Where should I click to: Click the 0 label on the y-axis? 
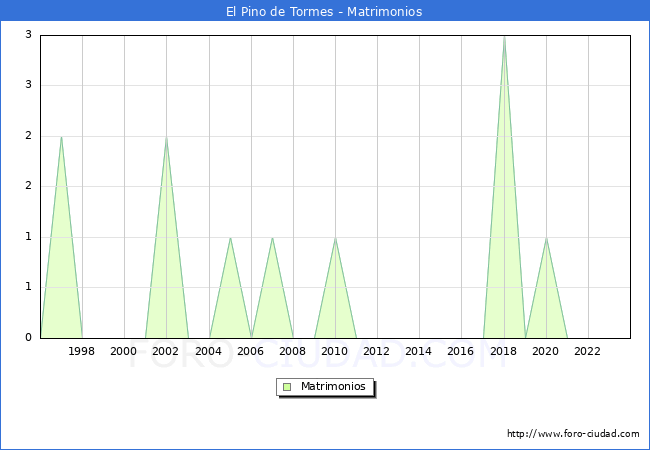click(29, 338)
